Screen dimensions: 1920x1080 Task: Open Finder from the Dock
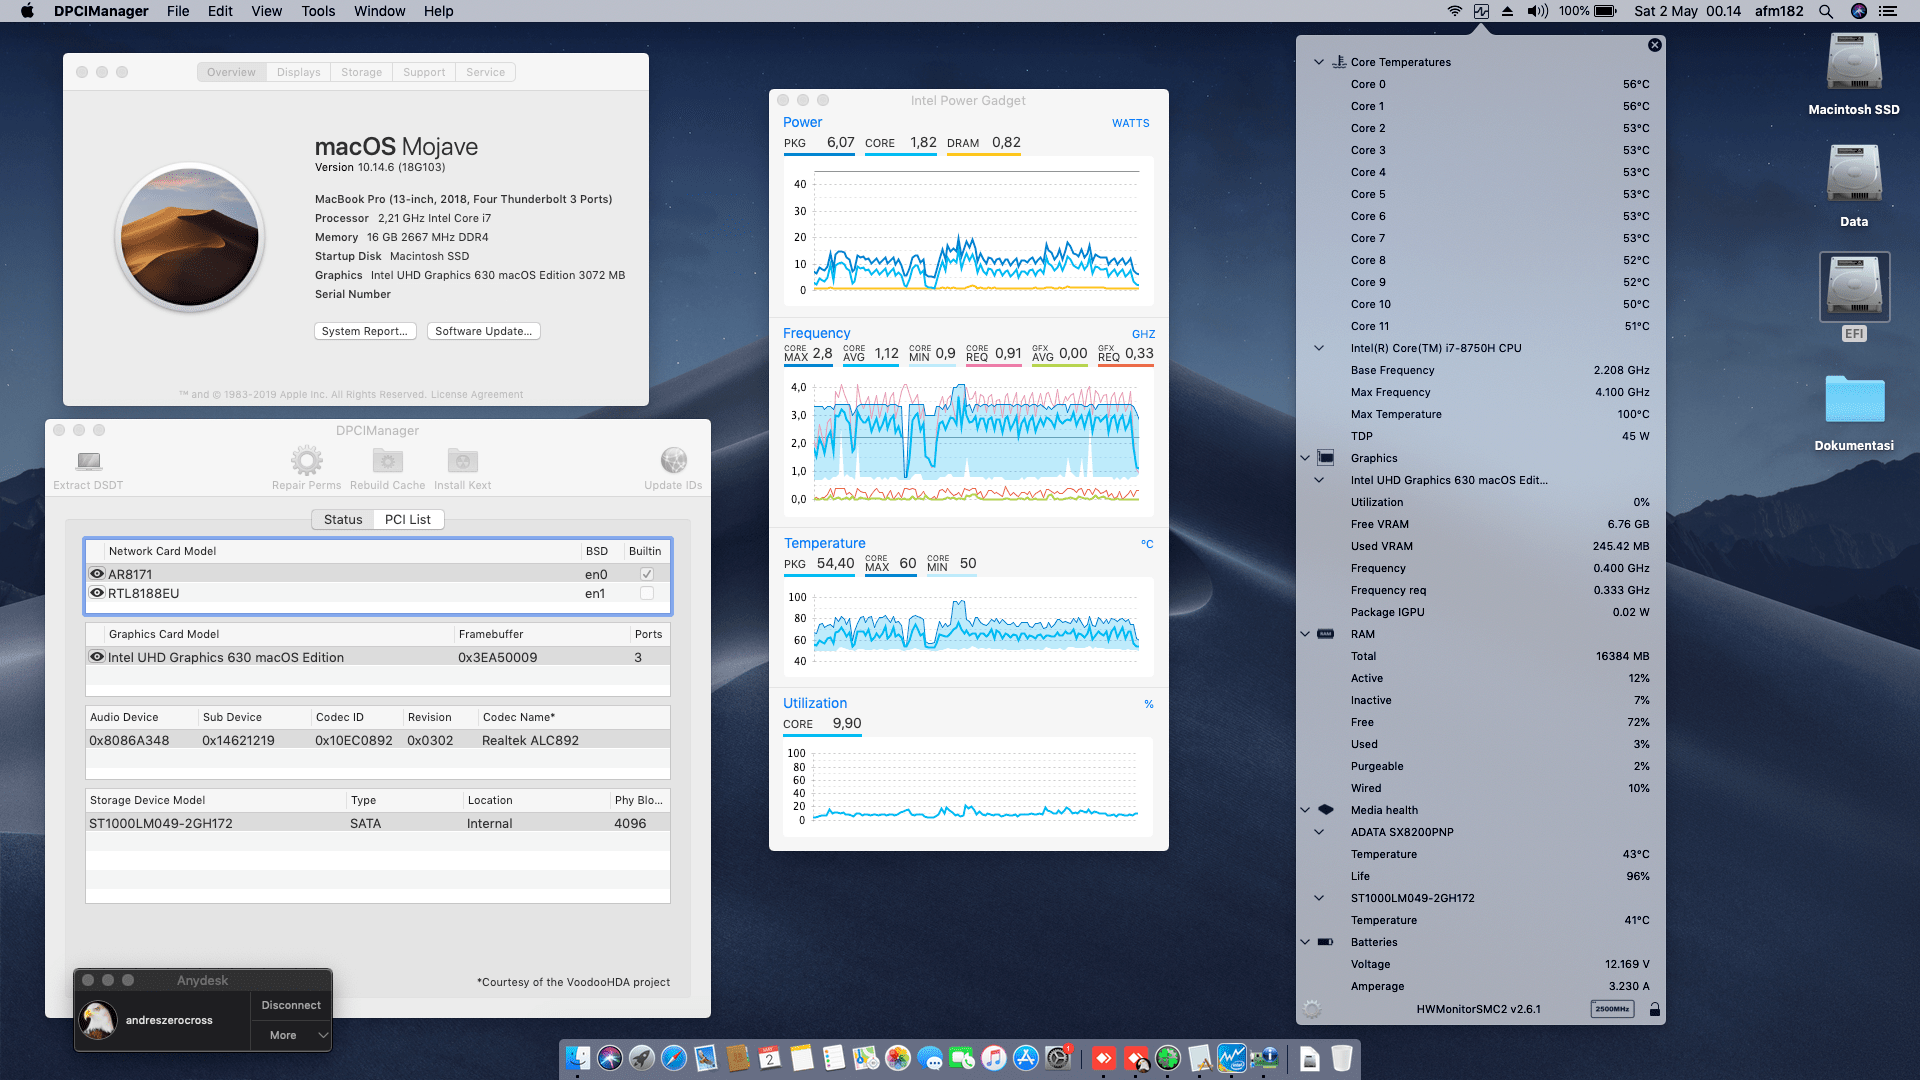pos(578,1058)
